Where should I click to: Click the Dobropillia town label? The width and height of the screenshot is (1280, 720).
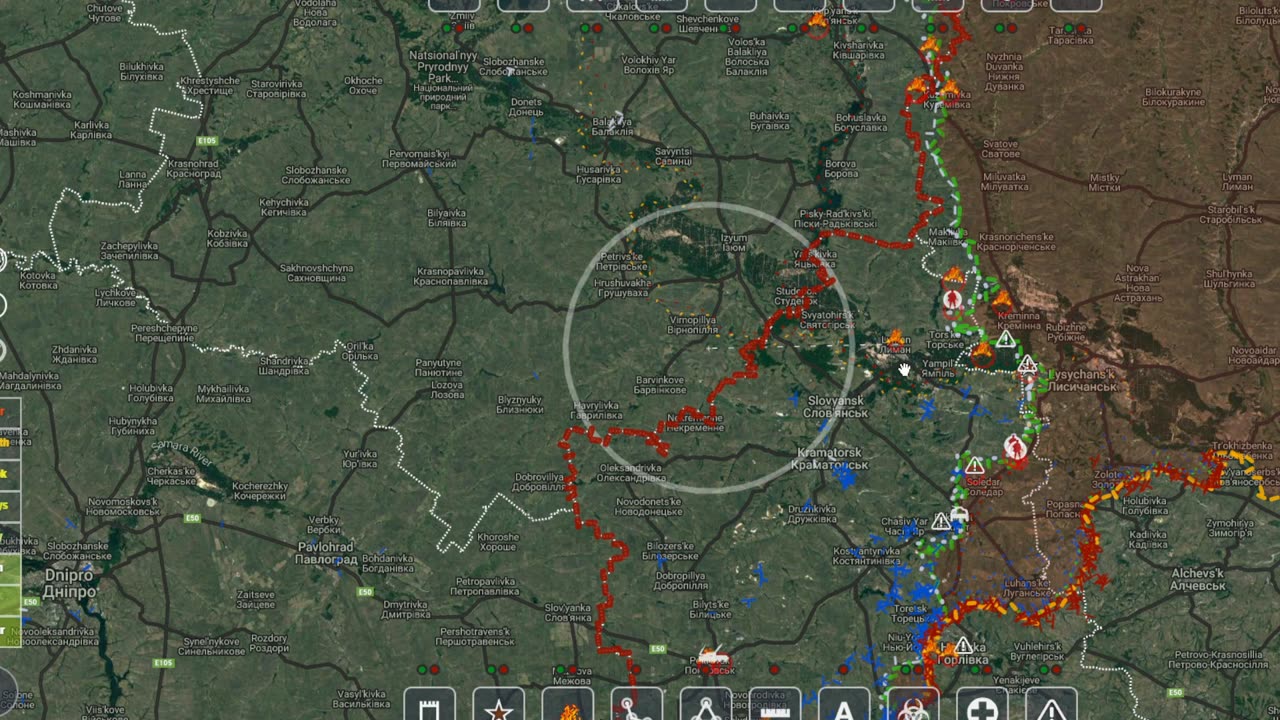(x=679, y=581)
